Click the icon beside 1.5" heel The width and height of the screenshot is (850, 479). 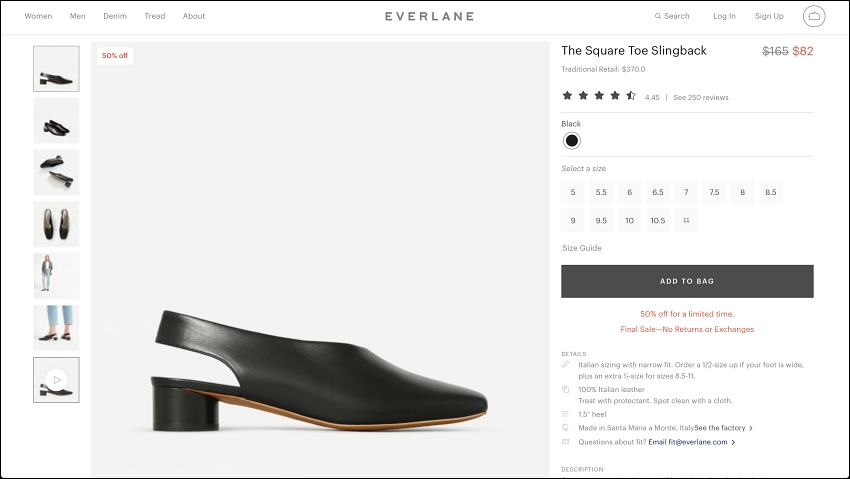(565, 414)
